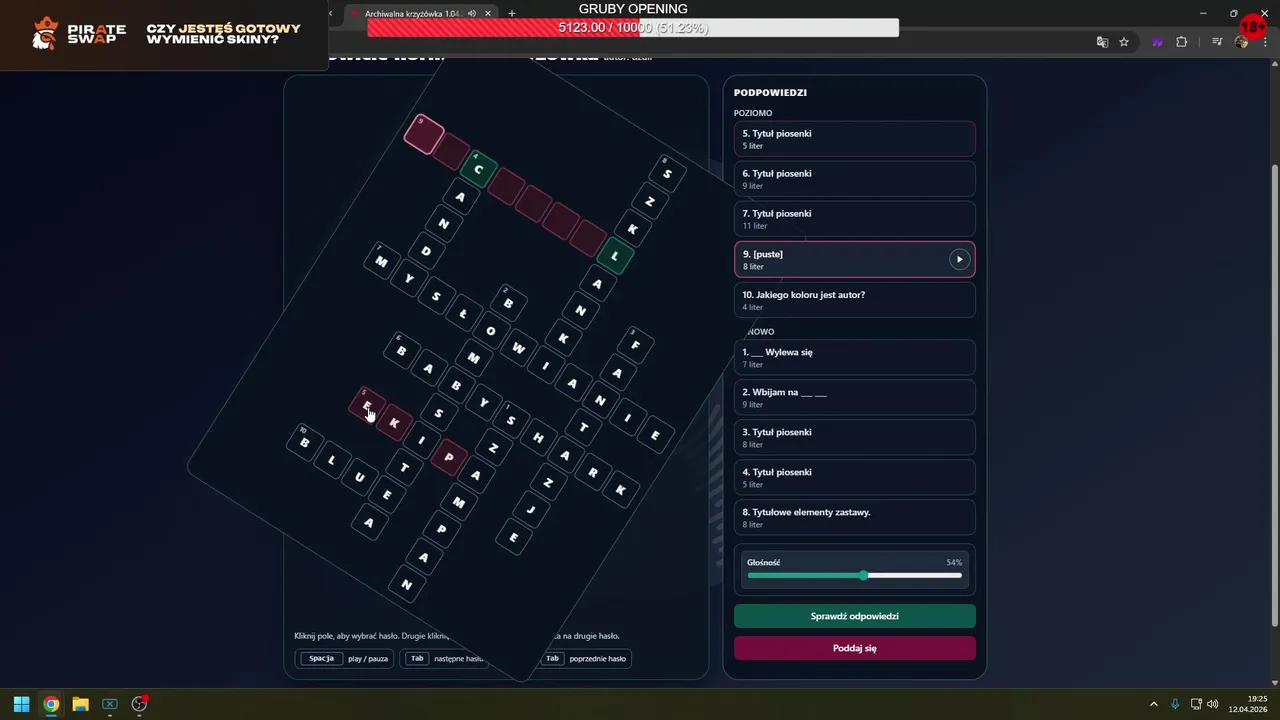The width and height of the screenshot is (1280, 720).
Task: Select clue 6. Tytuł piosenki, 9 liter
Action: point(854,179)
